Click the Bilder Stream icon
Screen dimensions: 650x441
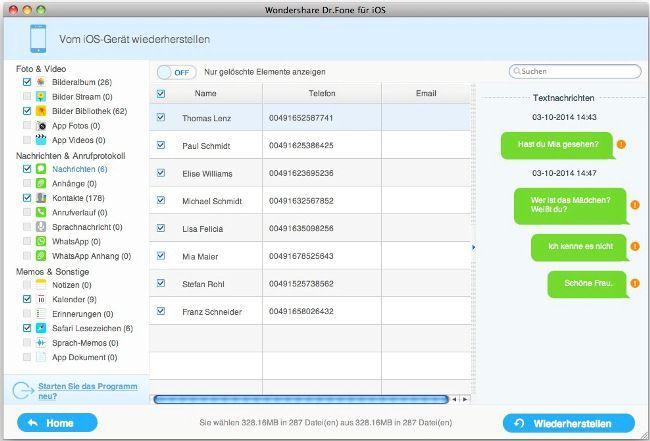tap(41, 97)
